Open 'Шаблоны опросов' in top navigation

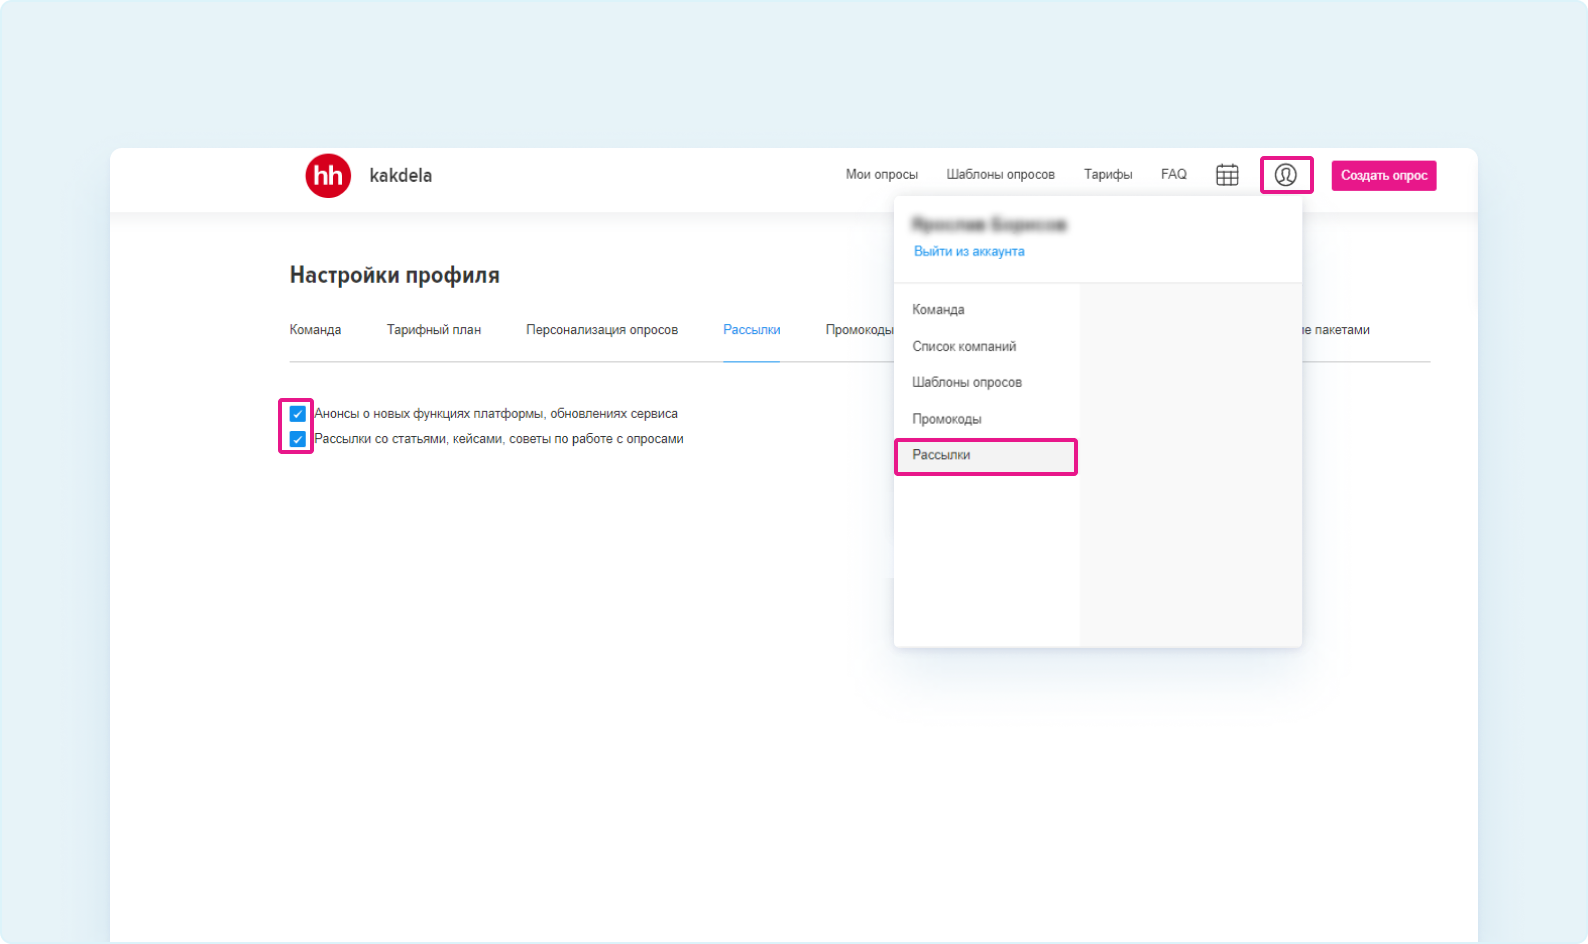[x=1001, y=174]
